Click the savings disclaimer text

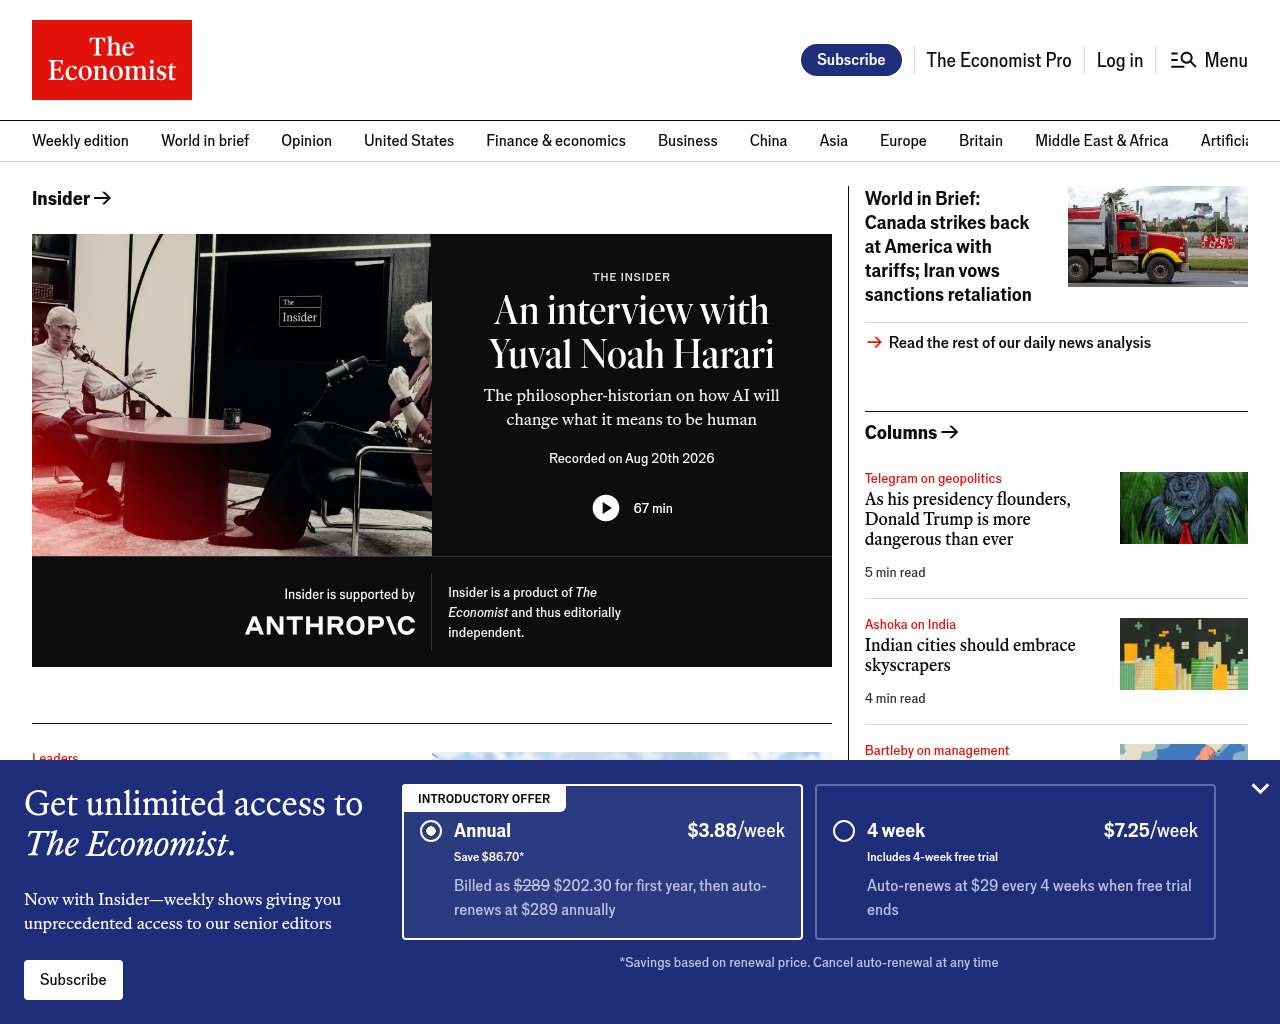pyautogui.click(x=809, y=963)
